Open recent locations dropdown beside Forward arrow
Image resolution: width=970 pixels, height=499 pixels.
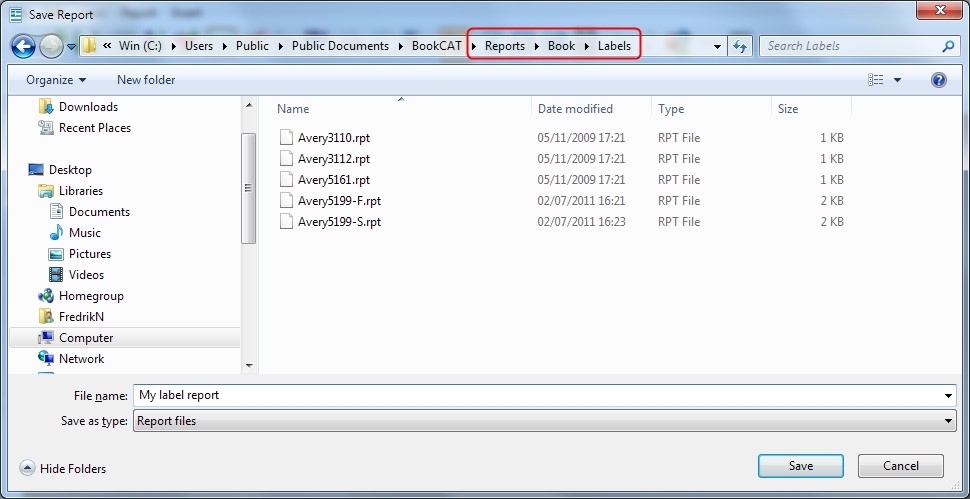[71, 46]
